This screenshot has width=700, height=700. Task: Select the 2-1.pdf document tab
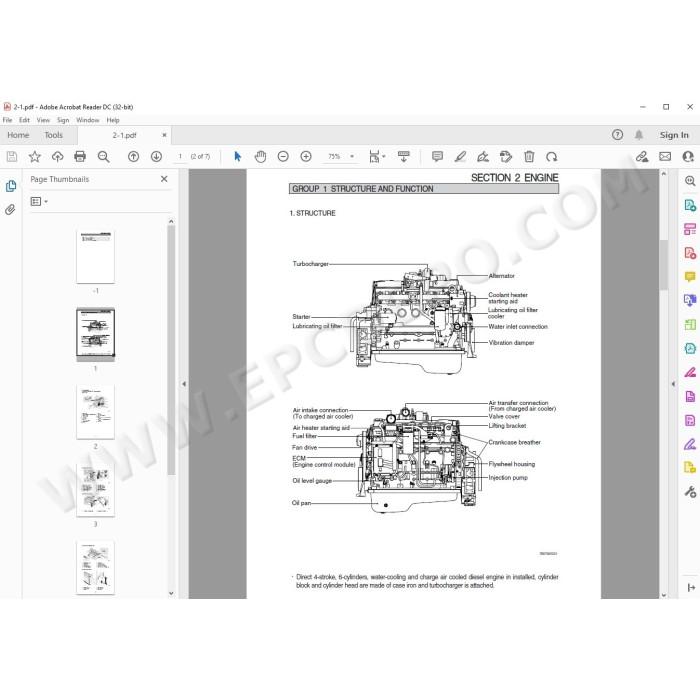click(124, 135)
